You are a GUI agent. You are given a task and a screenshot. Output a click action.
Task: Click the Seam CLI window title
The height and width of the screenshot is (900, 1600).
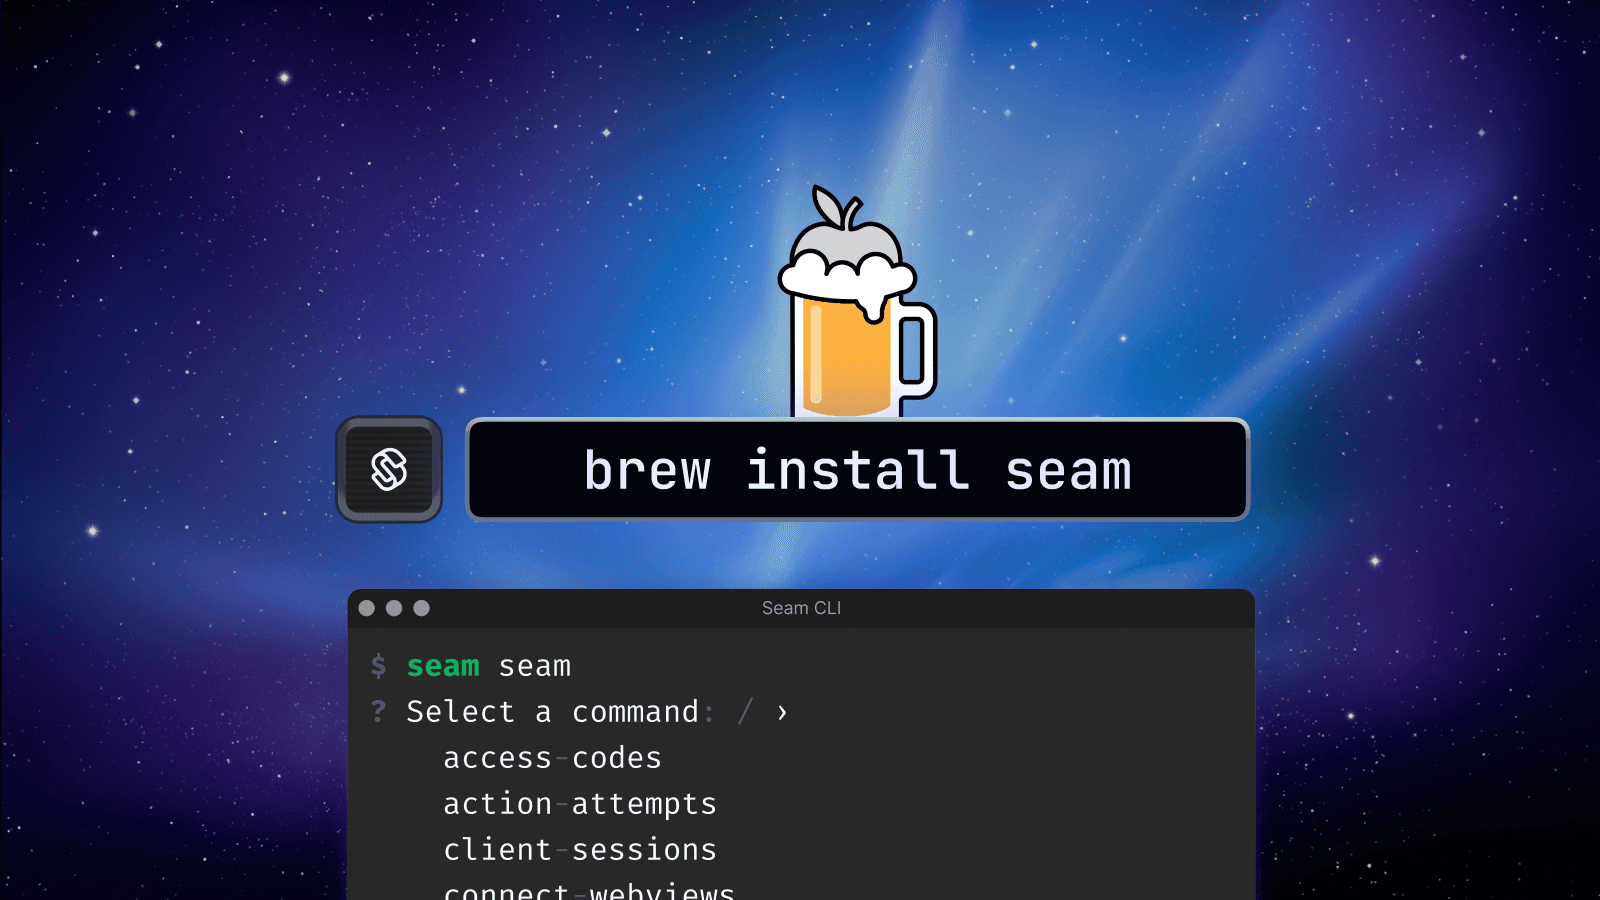801,608
